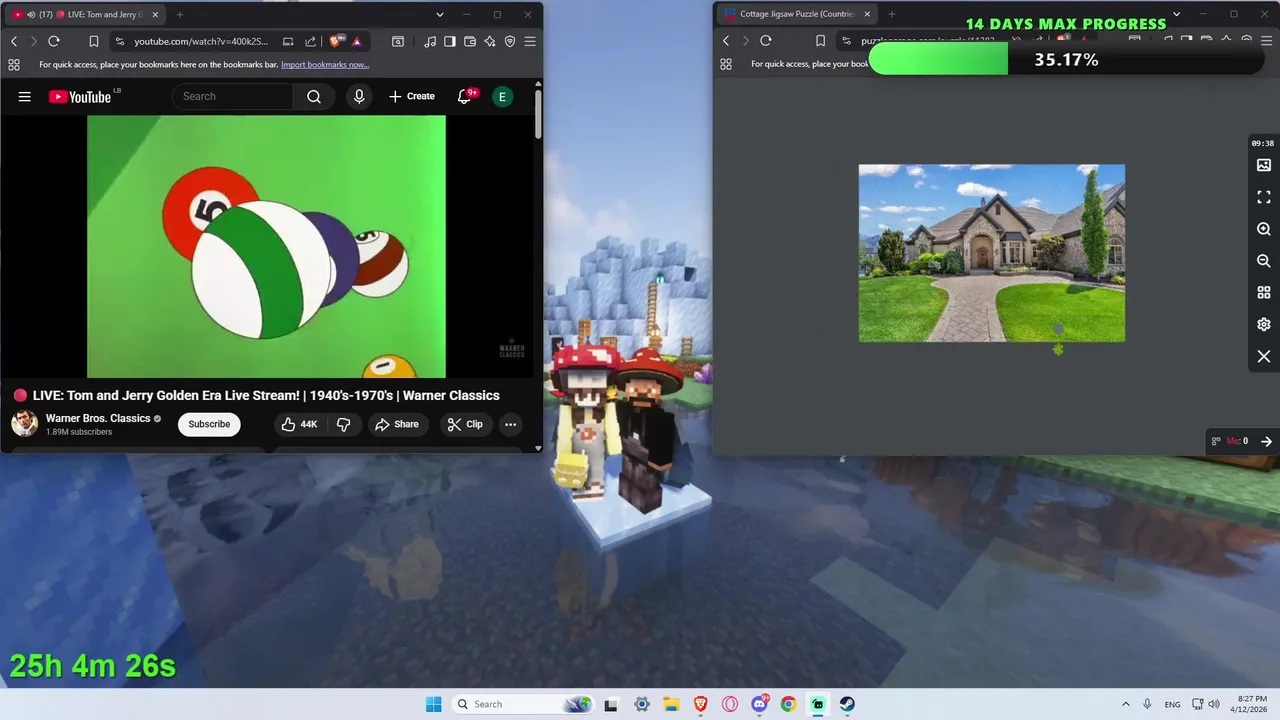The height and width of the screenshot is (720, 1280).
Task: Show puzzle preview image icon
Action: tap(1264, 165)
